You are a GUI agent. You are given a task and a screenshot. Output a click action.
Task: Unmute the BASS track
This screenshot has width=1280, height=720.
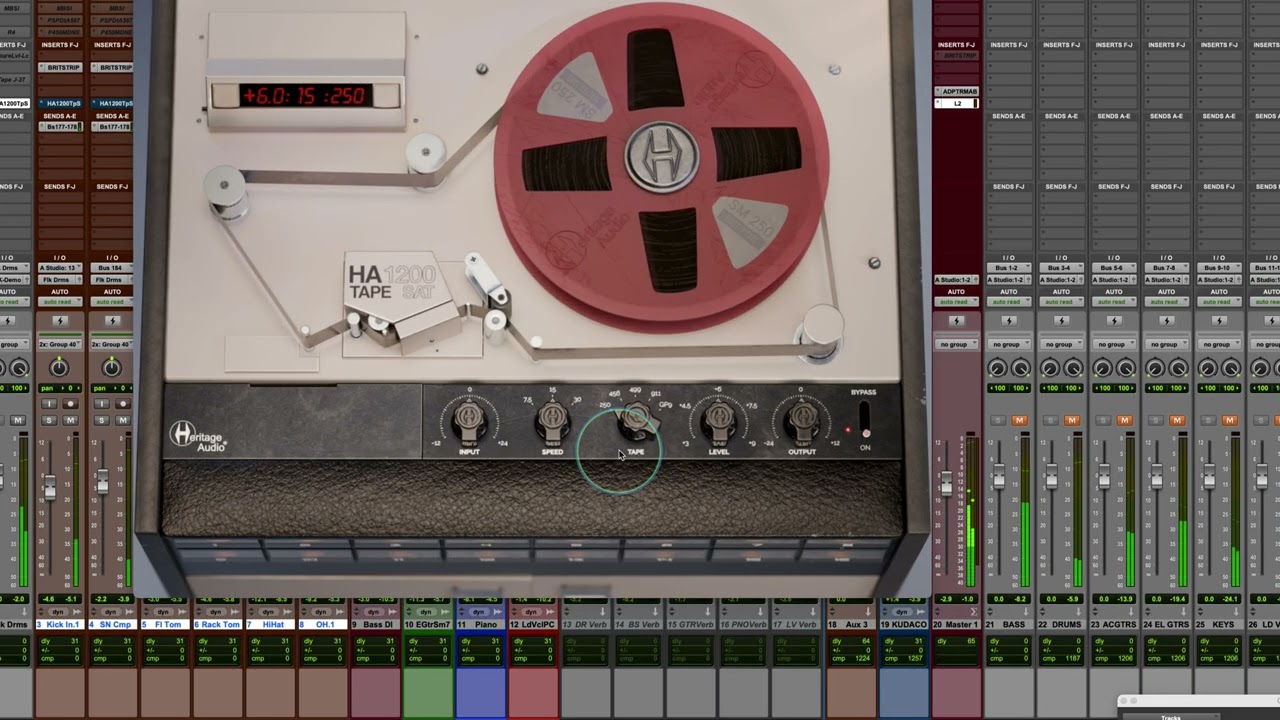pos(1020,420)
